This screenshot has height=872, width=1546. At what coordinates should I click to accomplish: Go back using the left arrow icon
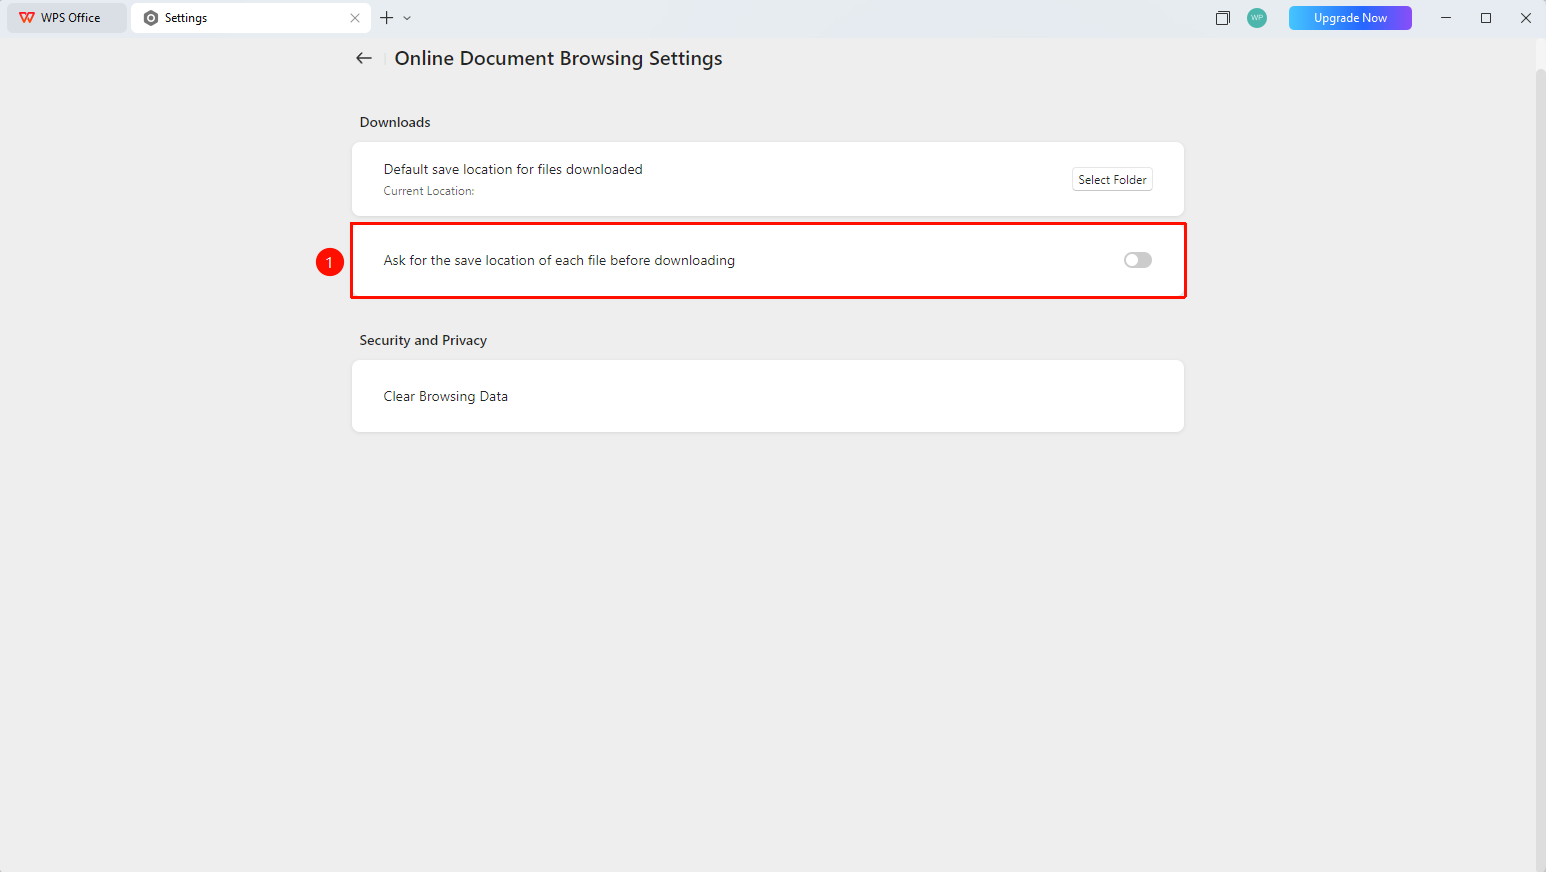tap(364, 58)
